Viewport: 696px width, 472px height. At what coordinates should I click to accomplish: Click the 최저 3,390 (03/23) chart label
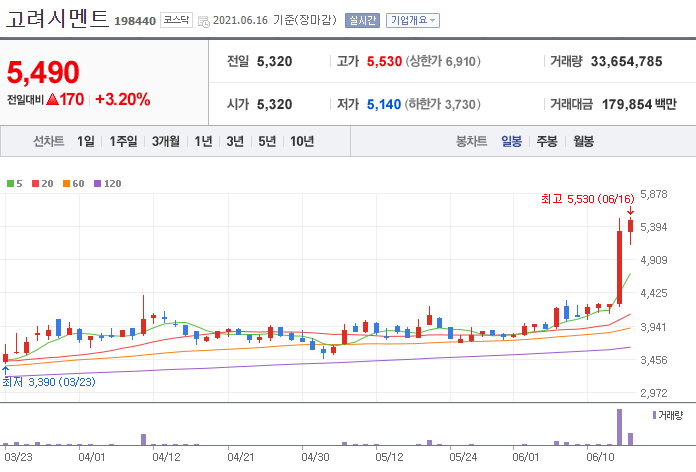click(x=49, y=382)
